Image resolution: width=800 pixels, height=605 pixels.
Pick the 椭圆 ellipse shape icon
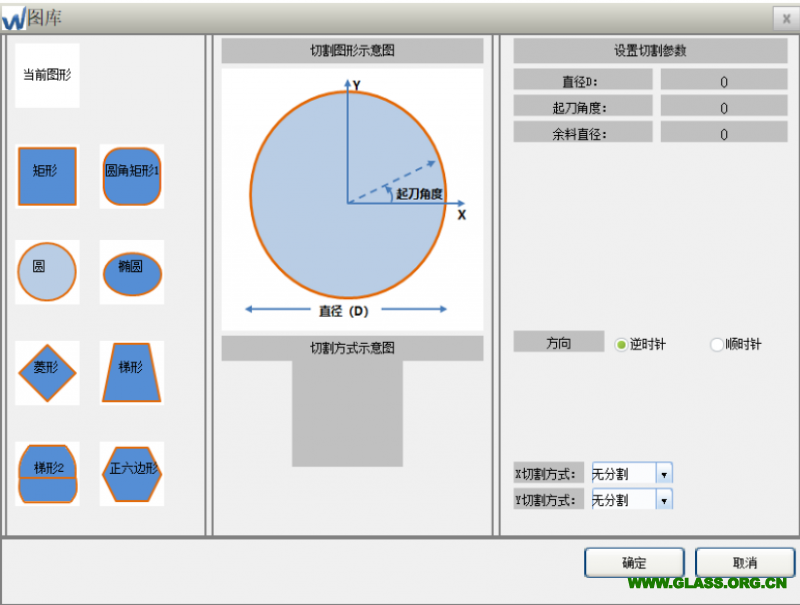(x=132, y=272)
